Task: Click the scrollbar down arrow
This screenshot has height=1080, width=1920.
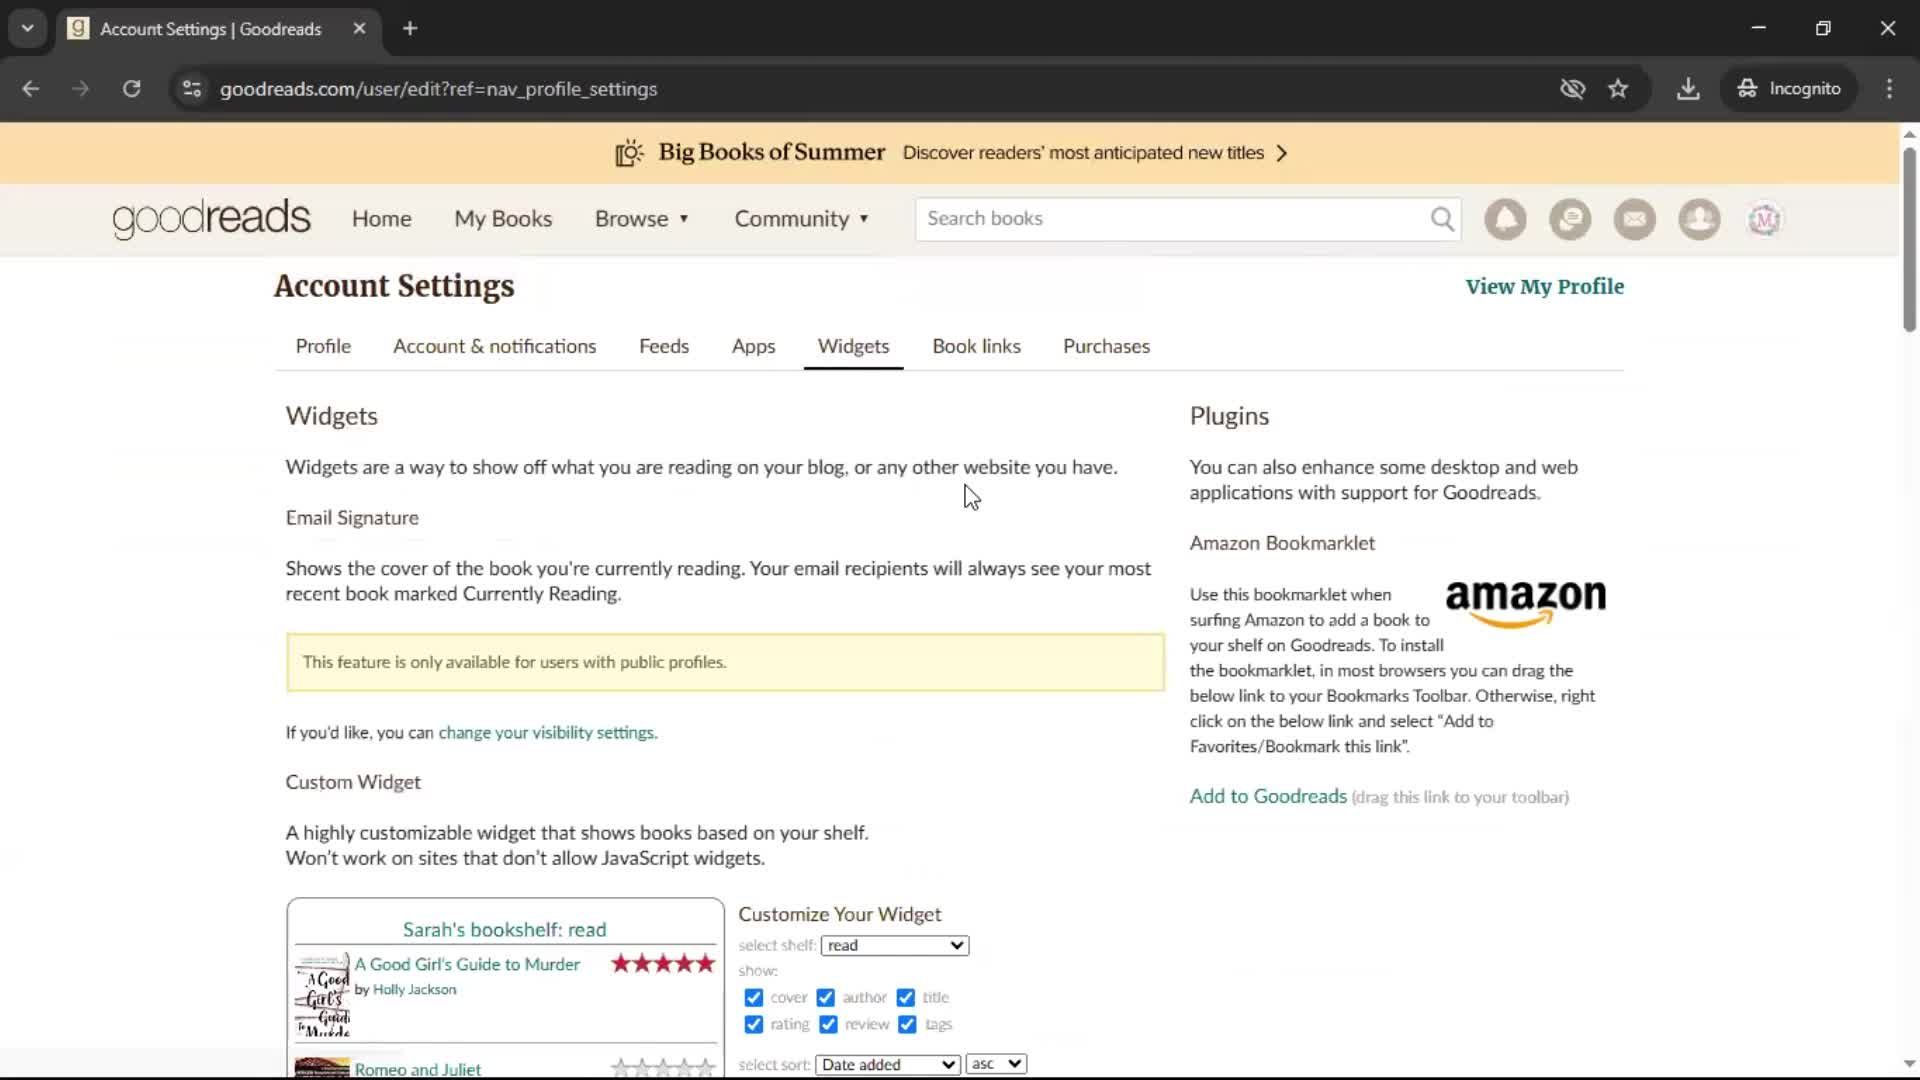Action: tap(1909, 1064)
